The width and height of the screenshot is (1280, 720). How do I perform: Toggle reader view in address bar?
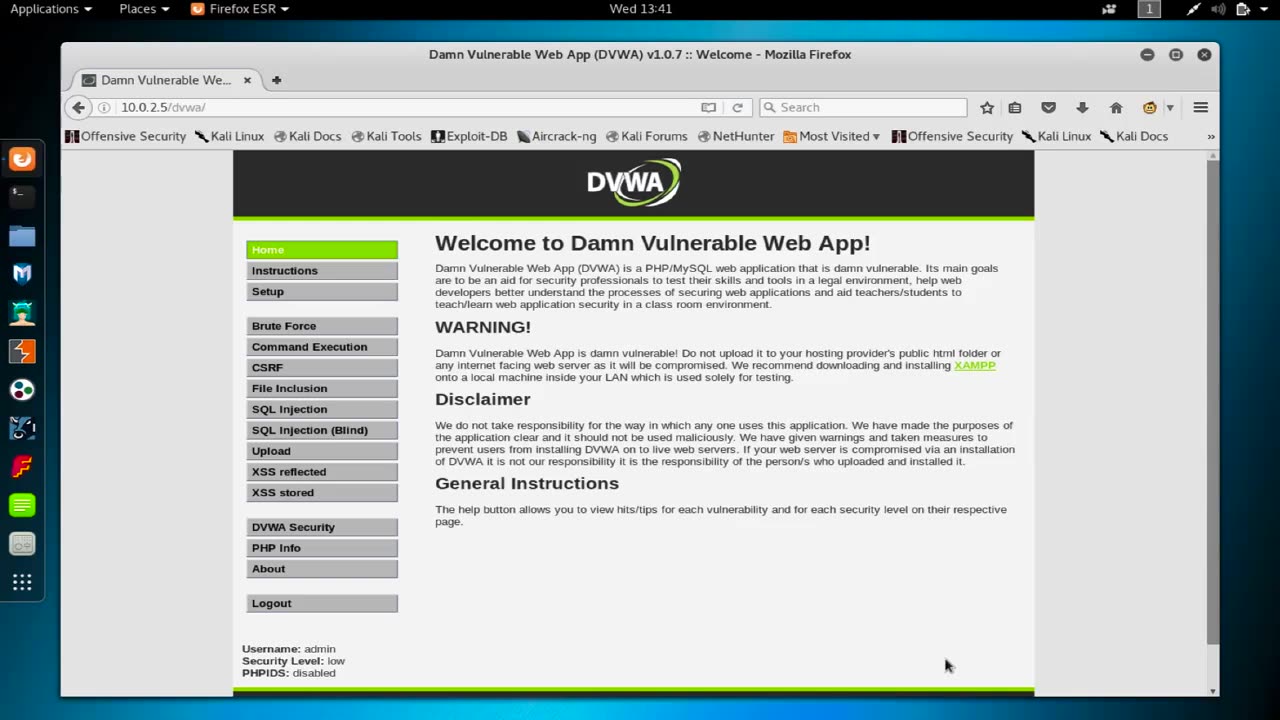click(x=708, y=108)
